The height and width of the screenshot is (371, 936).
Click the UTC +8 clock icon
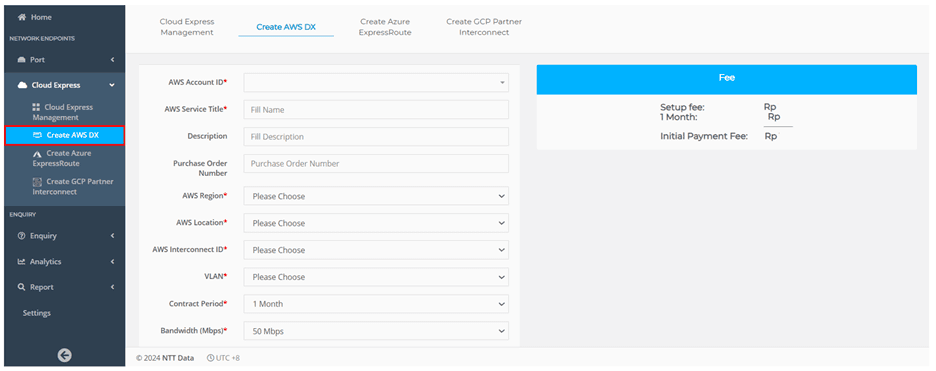(210, 358)
